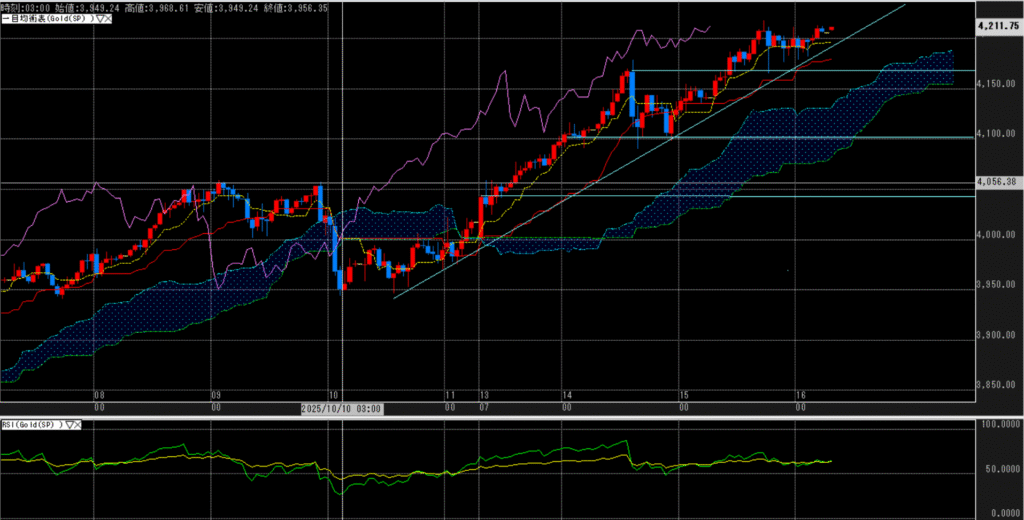Click the 14 date label on time axis
Viewport: 1024px width, 520px height.
566,396
